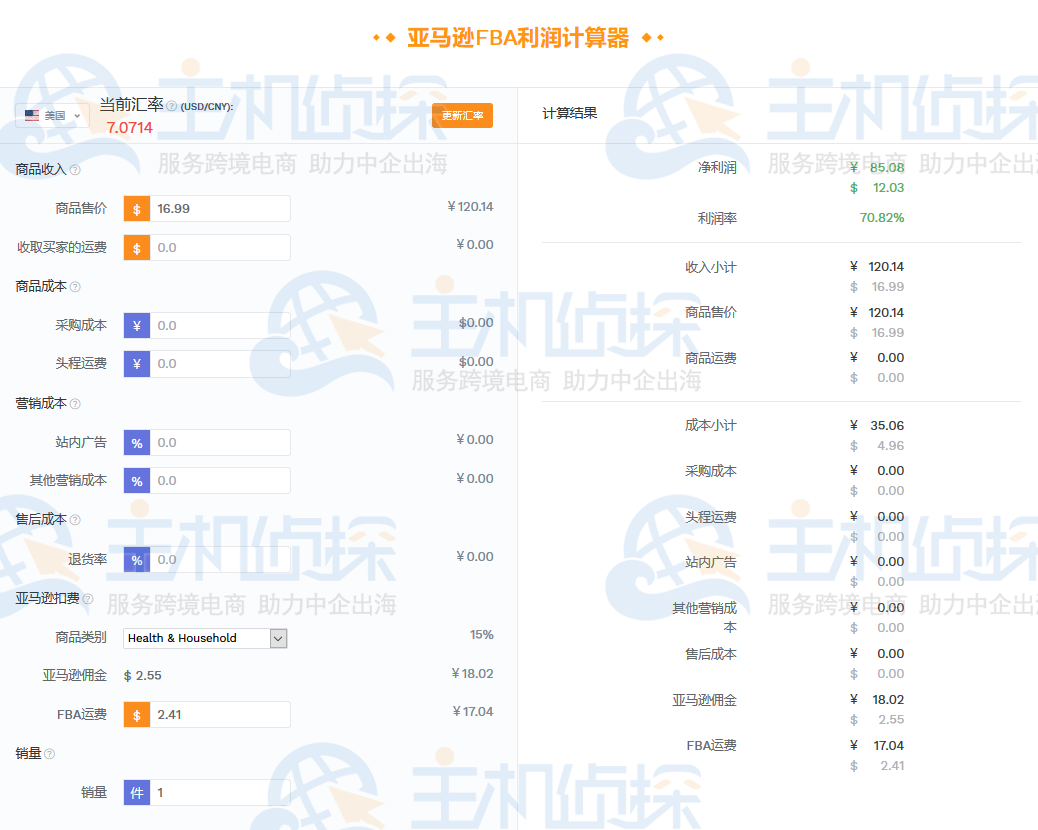Select the 商品售价 price input field
Screen dimensions: 1038x830
[220, 208]
